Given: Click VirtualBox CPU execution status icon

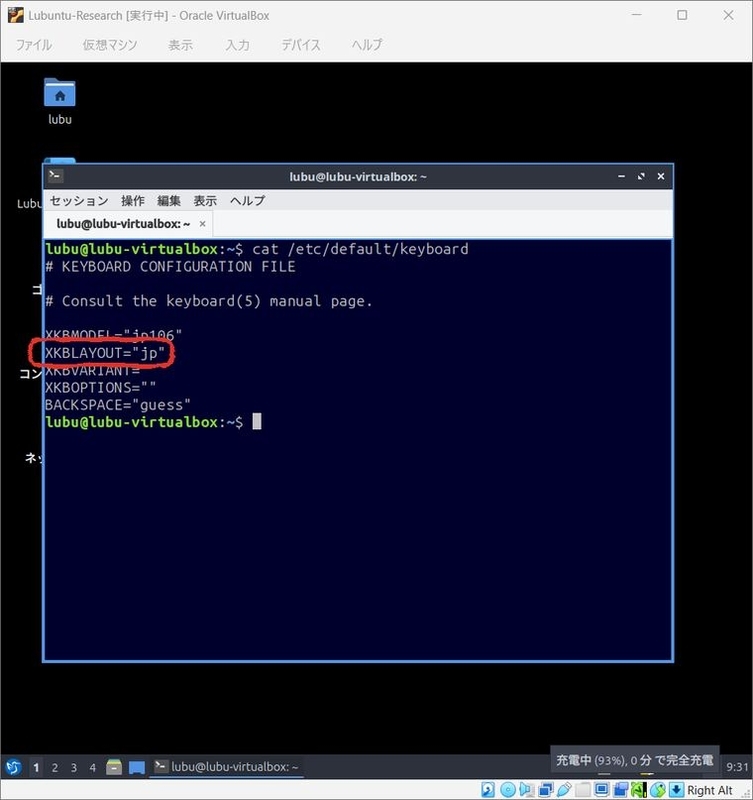Looking at the screenshot, I should (x=639, y=789).
